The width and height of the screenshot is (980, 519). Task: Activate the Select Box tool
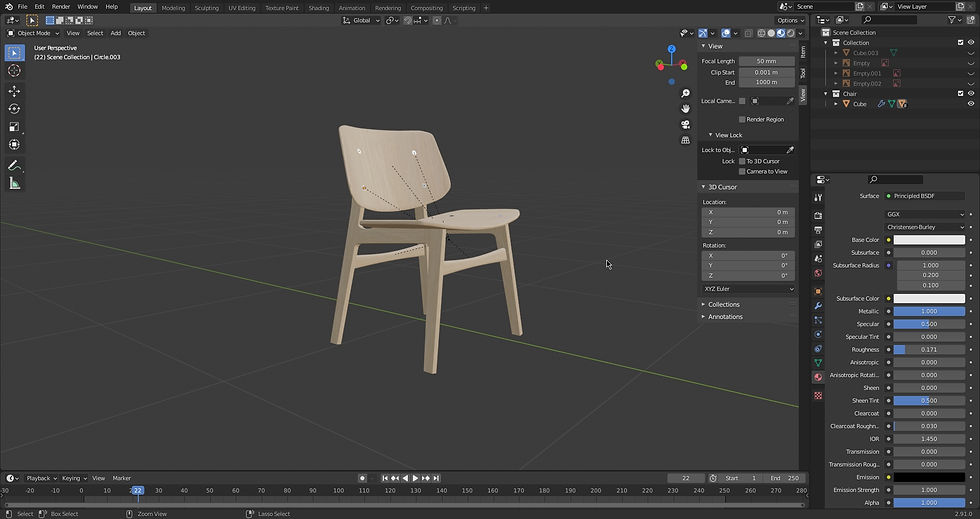click(14, 53)
